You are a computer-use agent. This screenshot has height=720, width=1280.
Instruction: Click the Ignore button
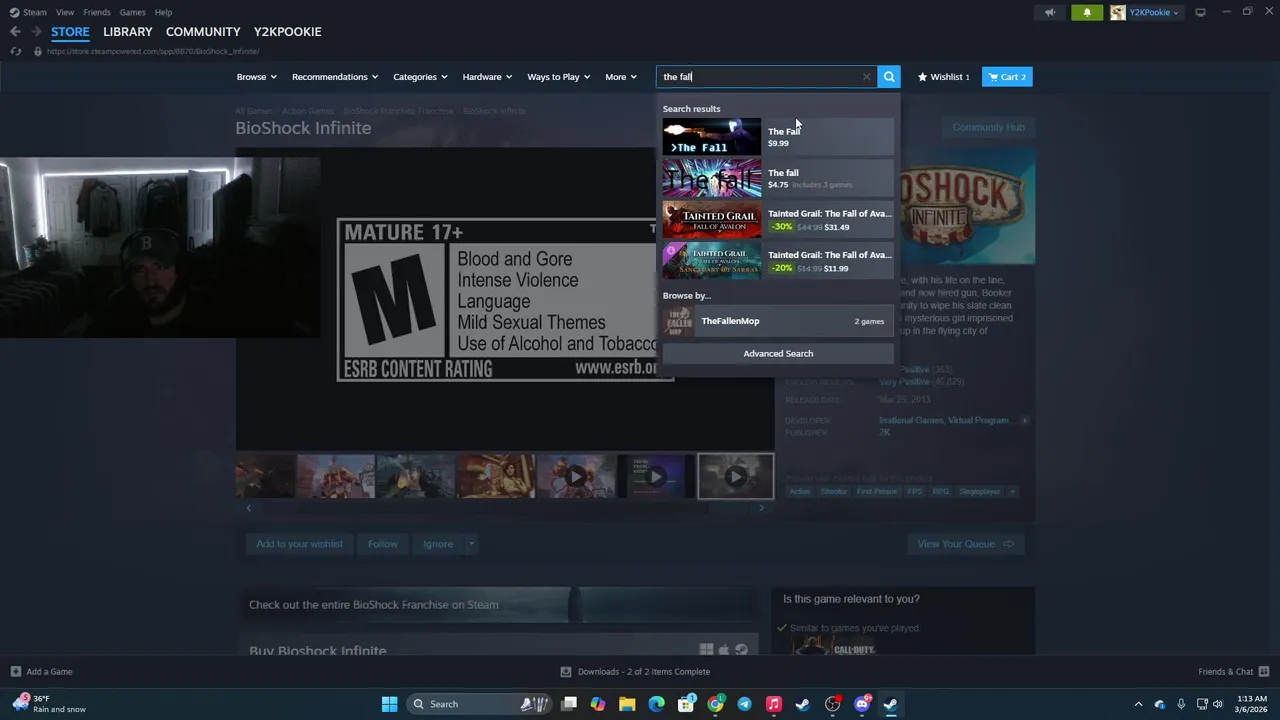click(x=438, y=544)
